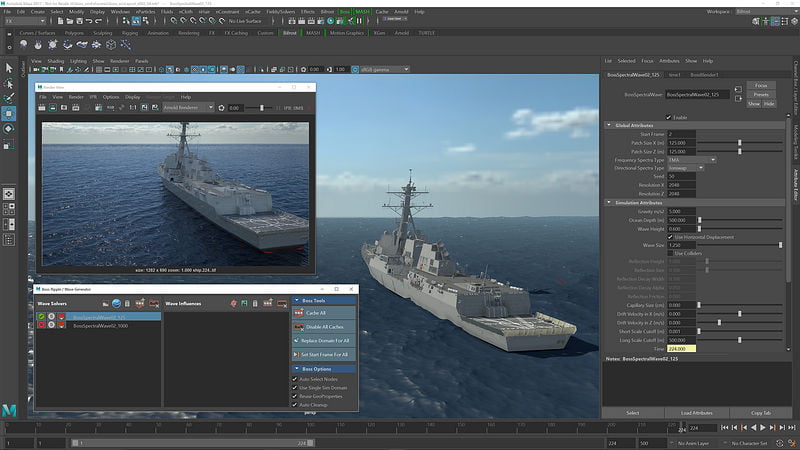800x450 pixels.
Task: Click the yellow Time field showing 224.000
Action: coord(681,348)
